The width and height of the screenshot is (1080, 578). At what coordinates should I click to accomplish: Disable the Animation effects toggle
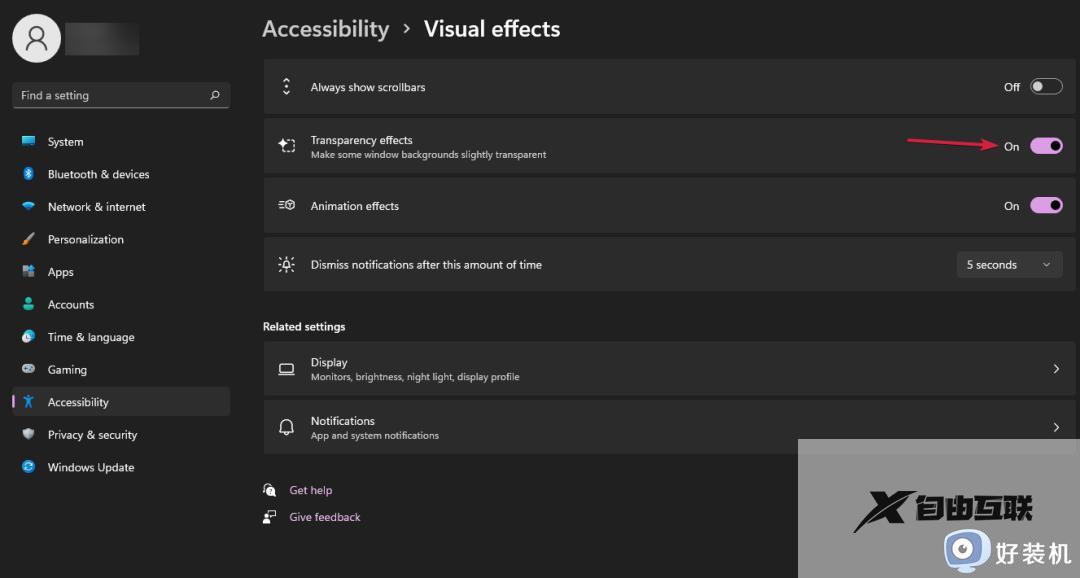(1046, 206)
